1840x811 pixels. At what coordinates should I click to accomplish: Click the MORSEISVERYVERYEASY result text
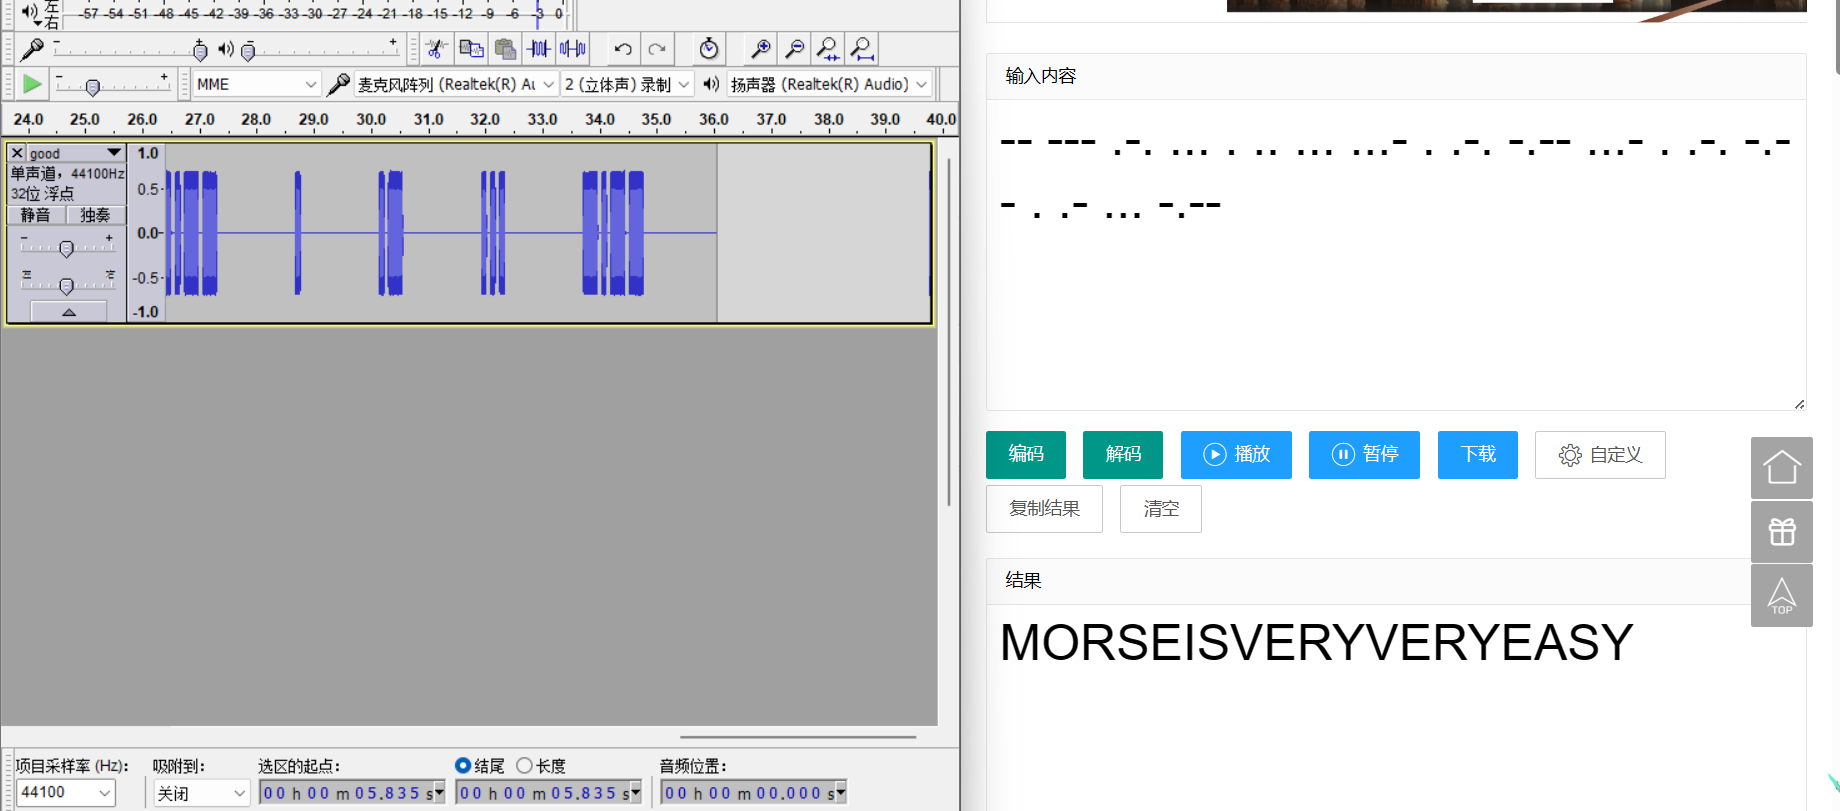1316,642
